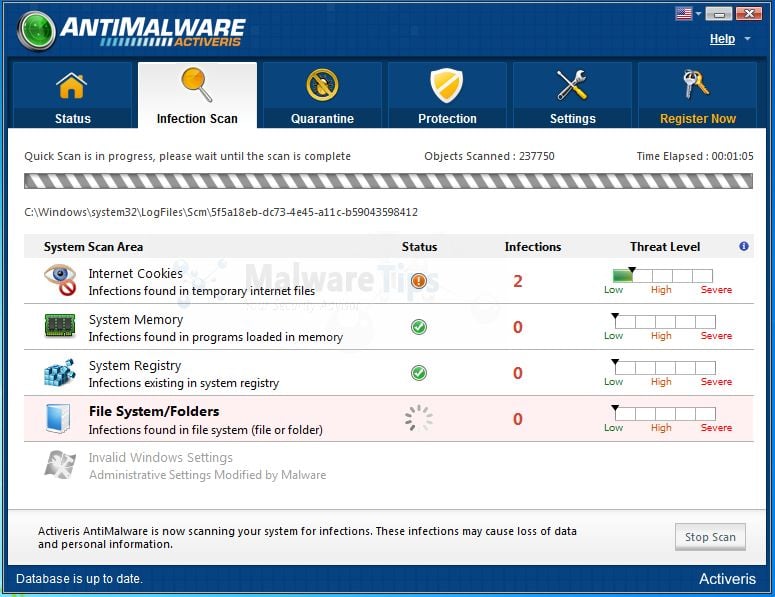Open the US flag language selector
775x597 pixels.
684,13
